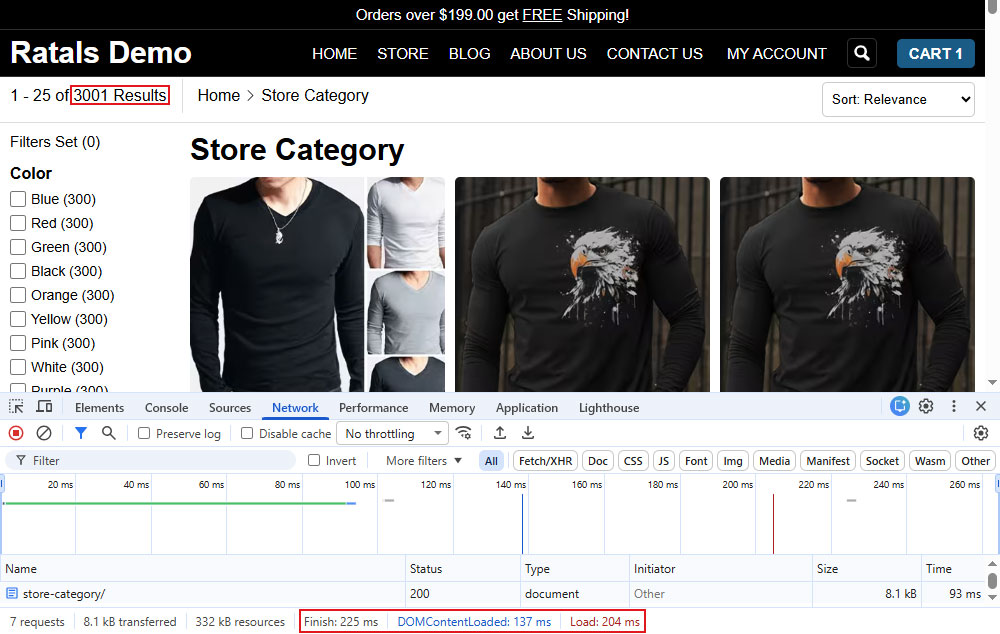
Task: Filter requests by Media type
Action: pos(774,461)
